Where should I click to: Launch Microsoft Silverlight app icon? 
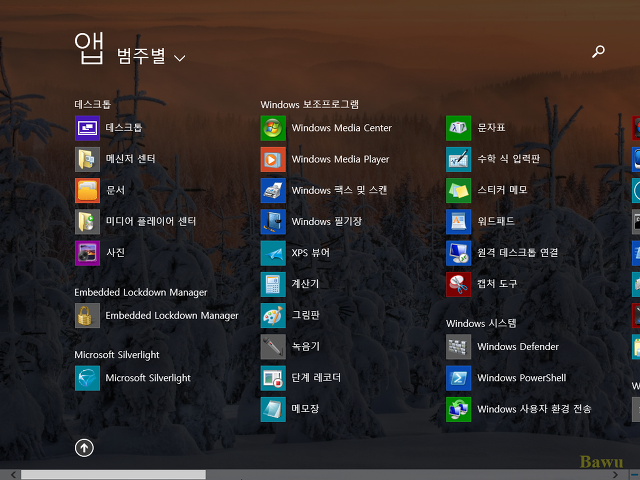(87, 378)
